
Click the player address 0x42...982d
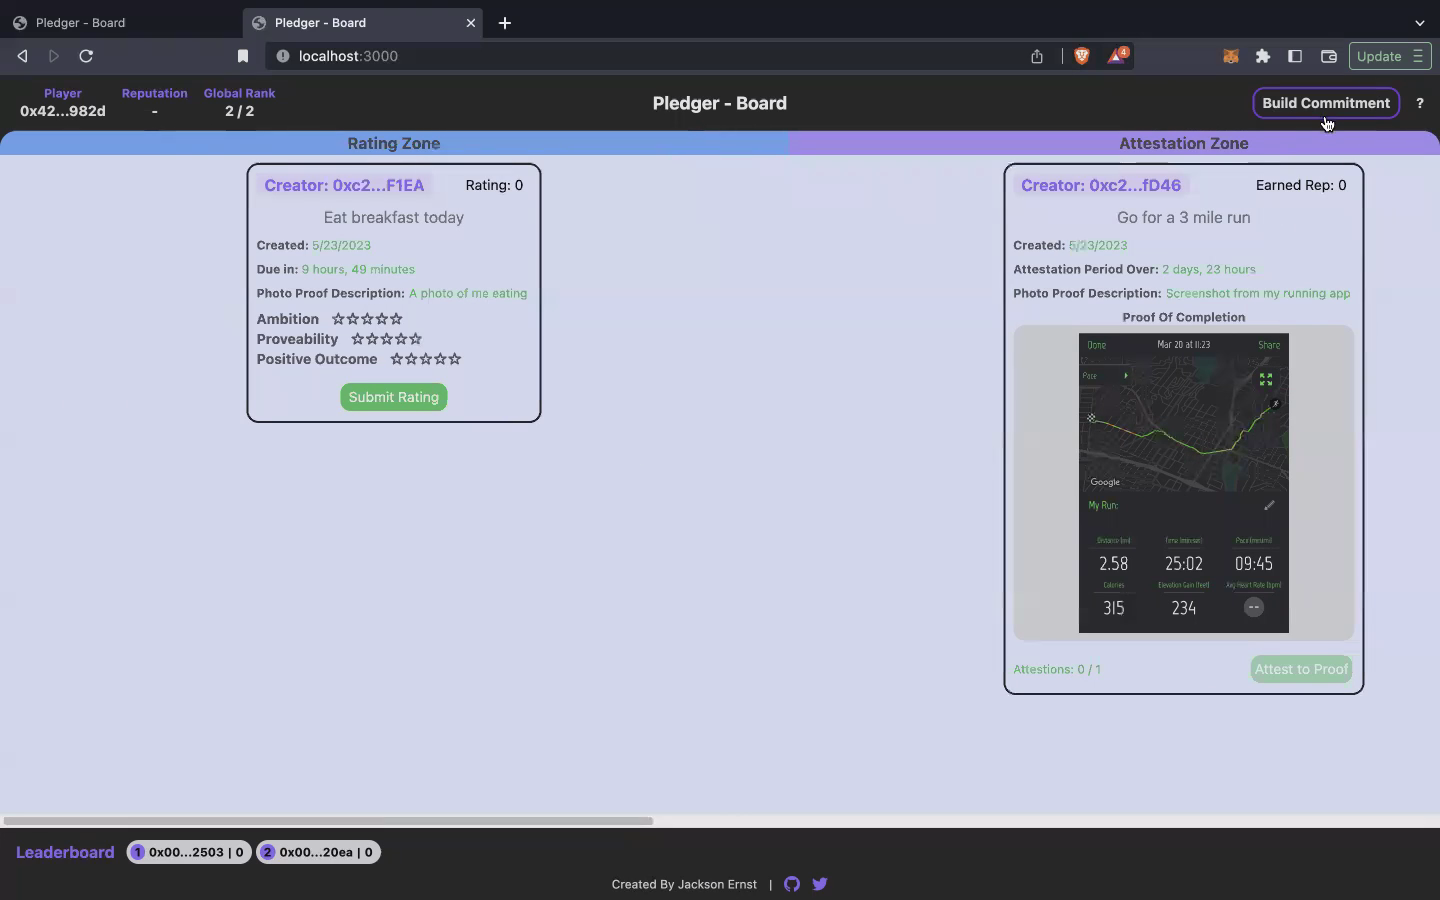click(x=63, y=111)
